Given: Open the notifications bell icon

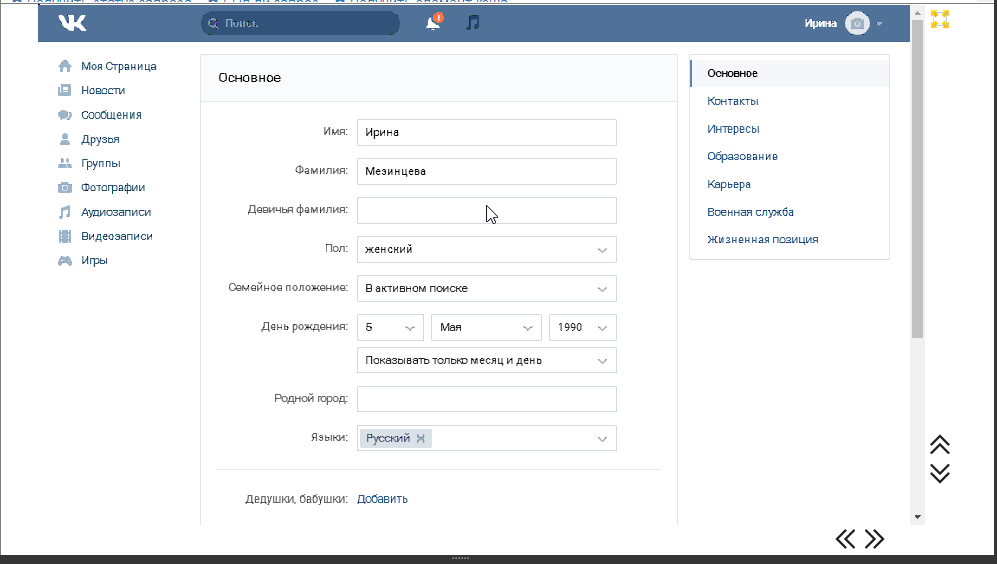Looking at the screenshot, I should pos(433,23).
